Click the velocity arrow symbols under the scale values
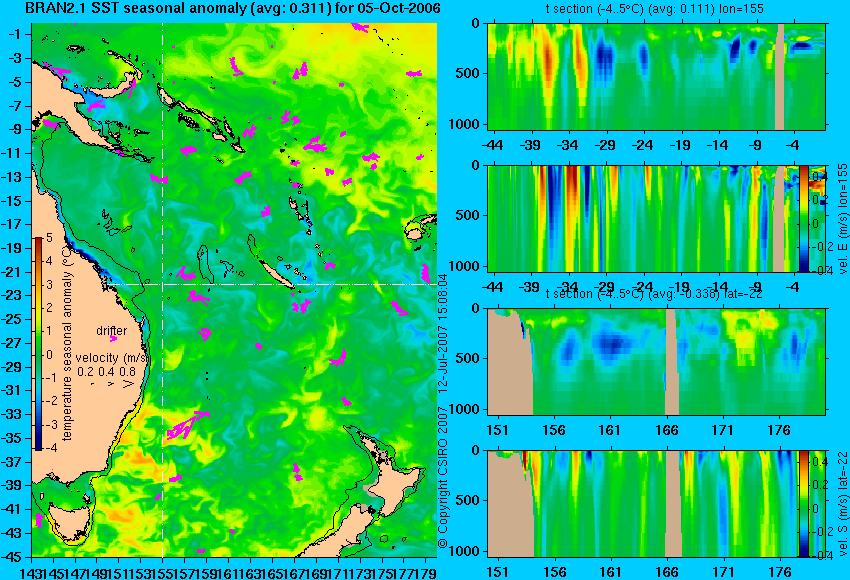This screenshot has height=580, width=850. pyautogui.click(x=111, y=384)
